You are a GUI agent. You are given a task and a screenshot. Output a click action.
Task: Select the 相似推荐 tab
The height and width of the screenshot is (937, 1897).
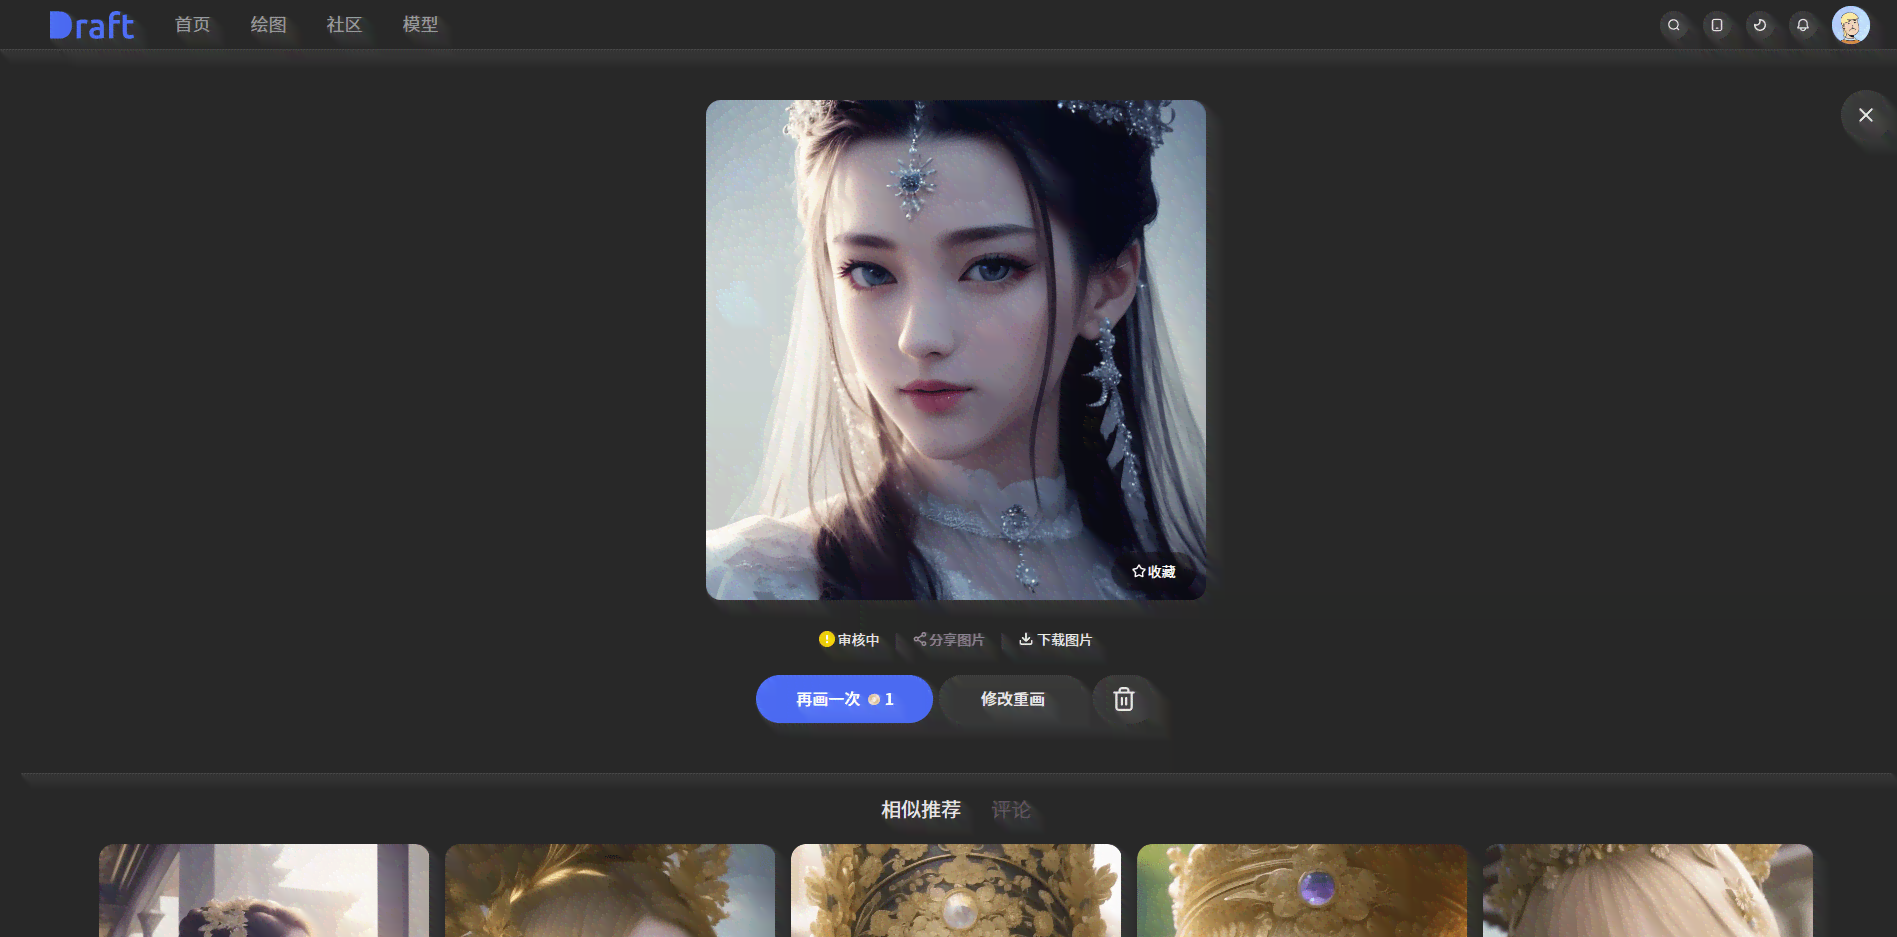(921, 809)
